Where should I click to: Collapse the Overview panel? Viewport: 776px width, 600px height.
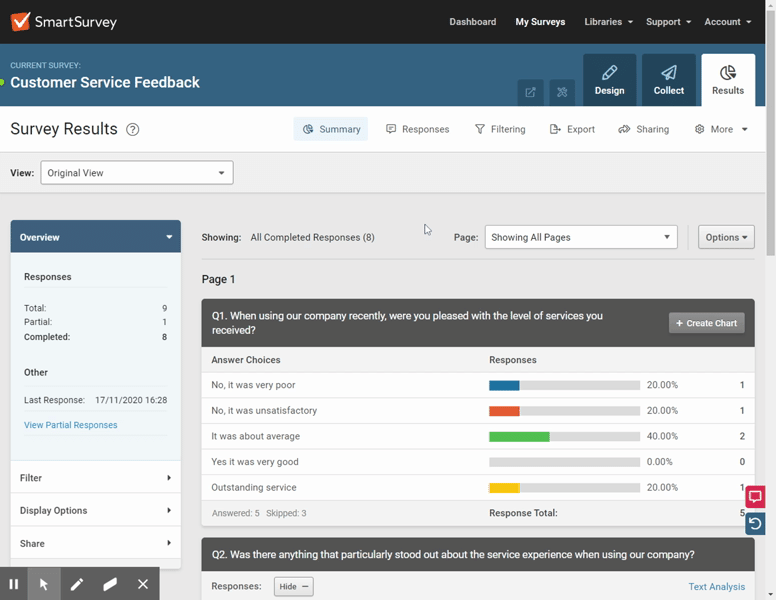point(96,237)
